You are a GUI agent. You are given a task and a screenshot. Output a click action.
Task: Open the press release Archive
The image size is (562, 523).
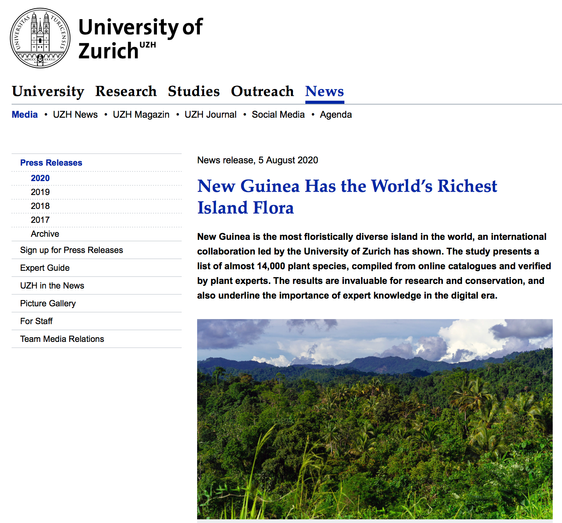pyautogui.click(x=45, y=234)
